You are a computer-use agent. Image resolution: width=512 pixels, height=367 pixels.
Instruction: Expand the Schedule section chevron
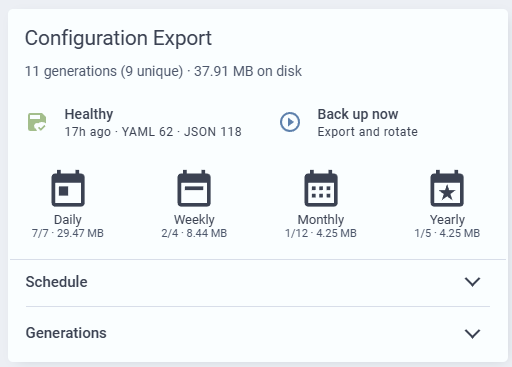point(472,282)
